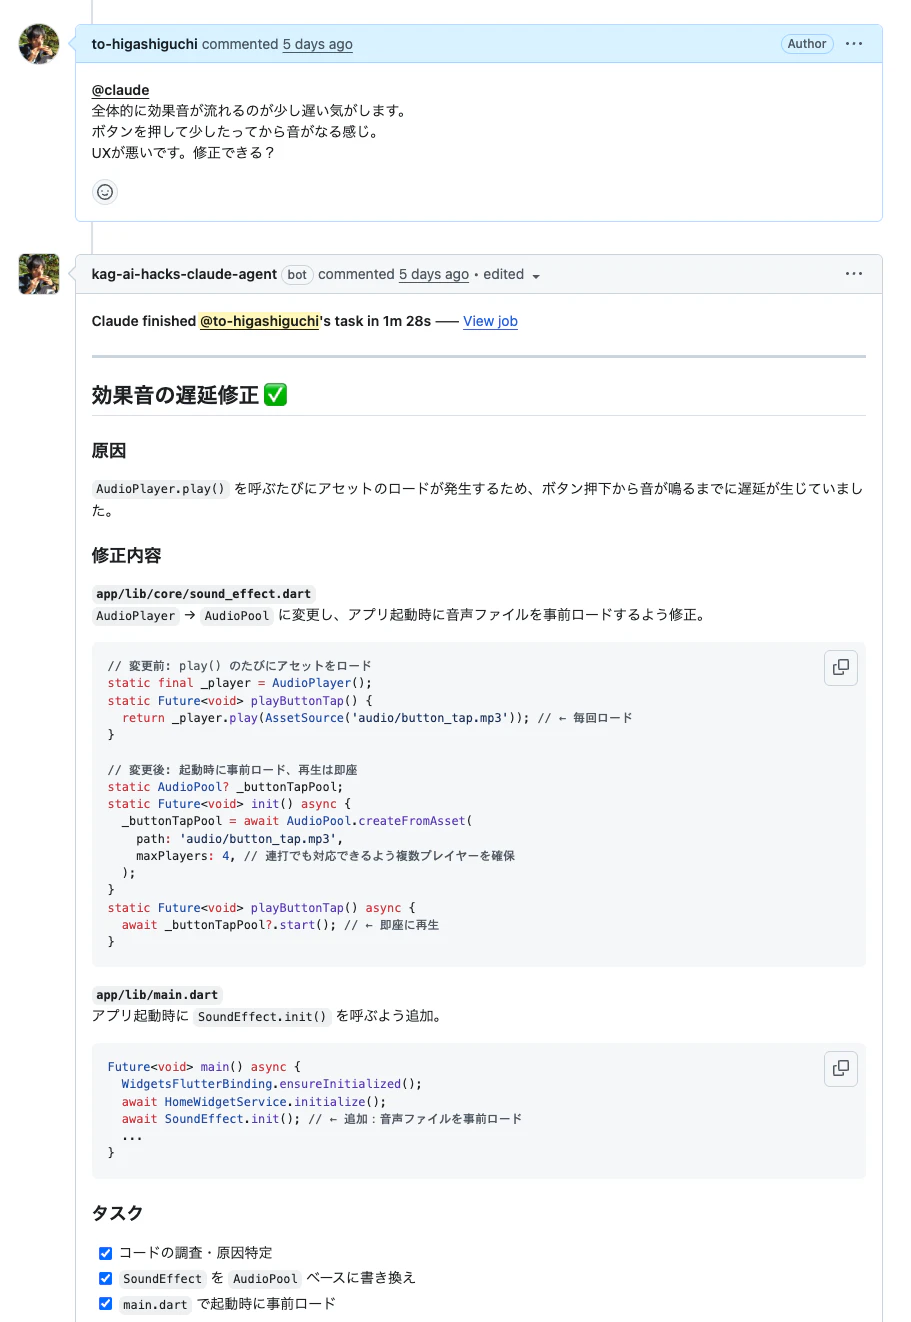Click the 5 days ago timestamp on author comment
This screenshot has height=1322, width=911.
coord(317,43)
